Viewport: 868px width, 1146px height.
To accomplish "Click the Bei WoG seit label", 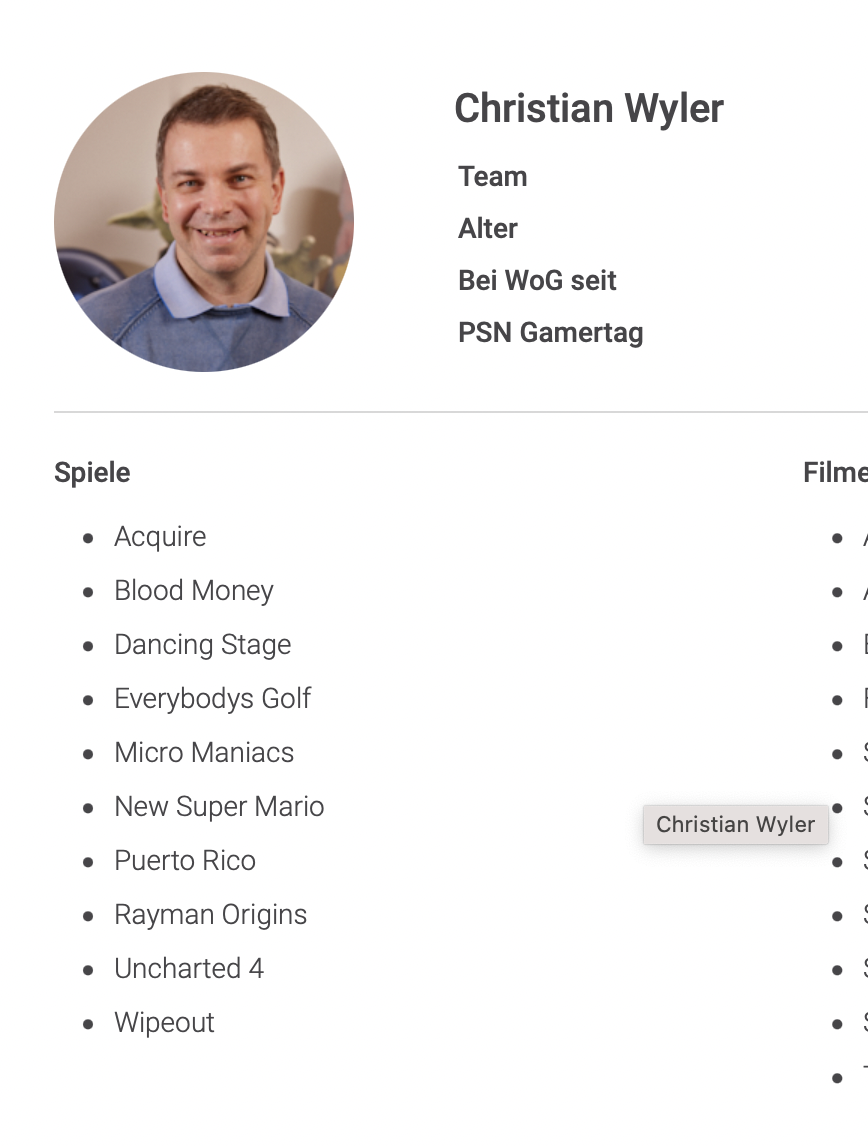I will pos(537,281).
